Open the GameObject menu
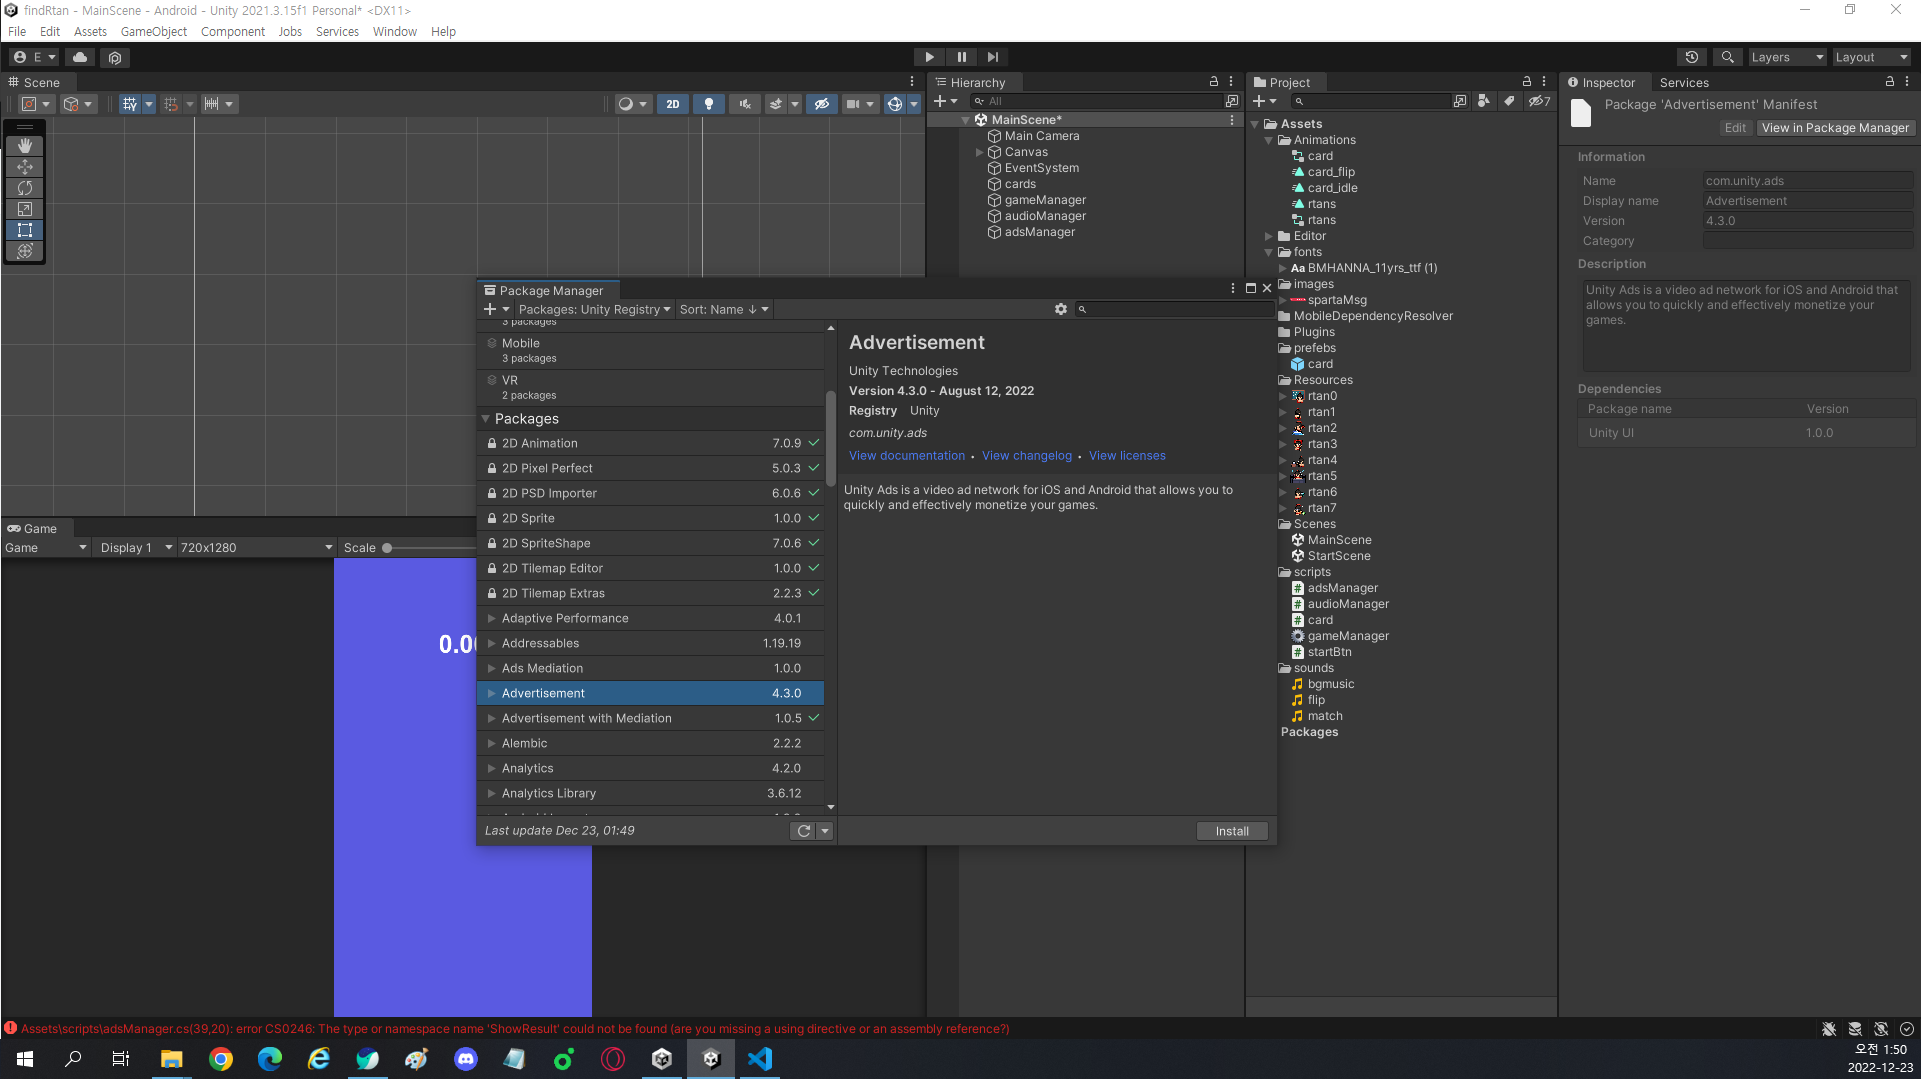This screenshot has width=1921, height=1079. pyautogui.click(x=154, y=31)
